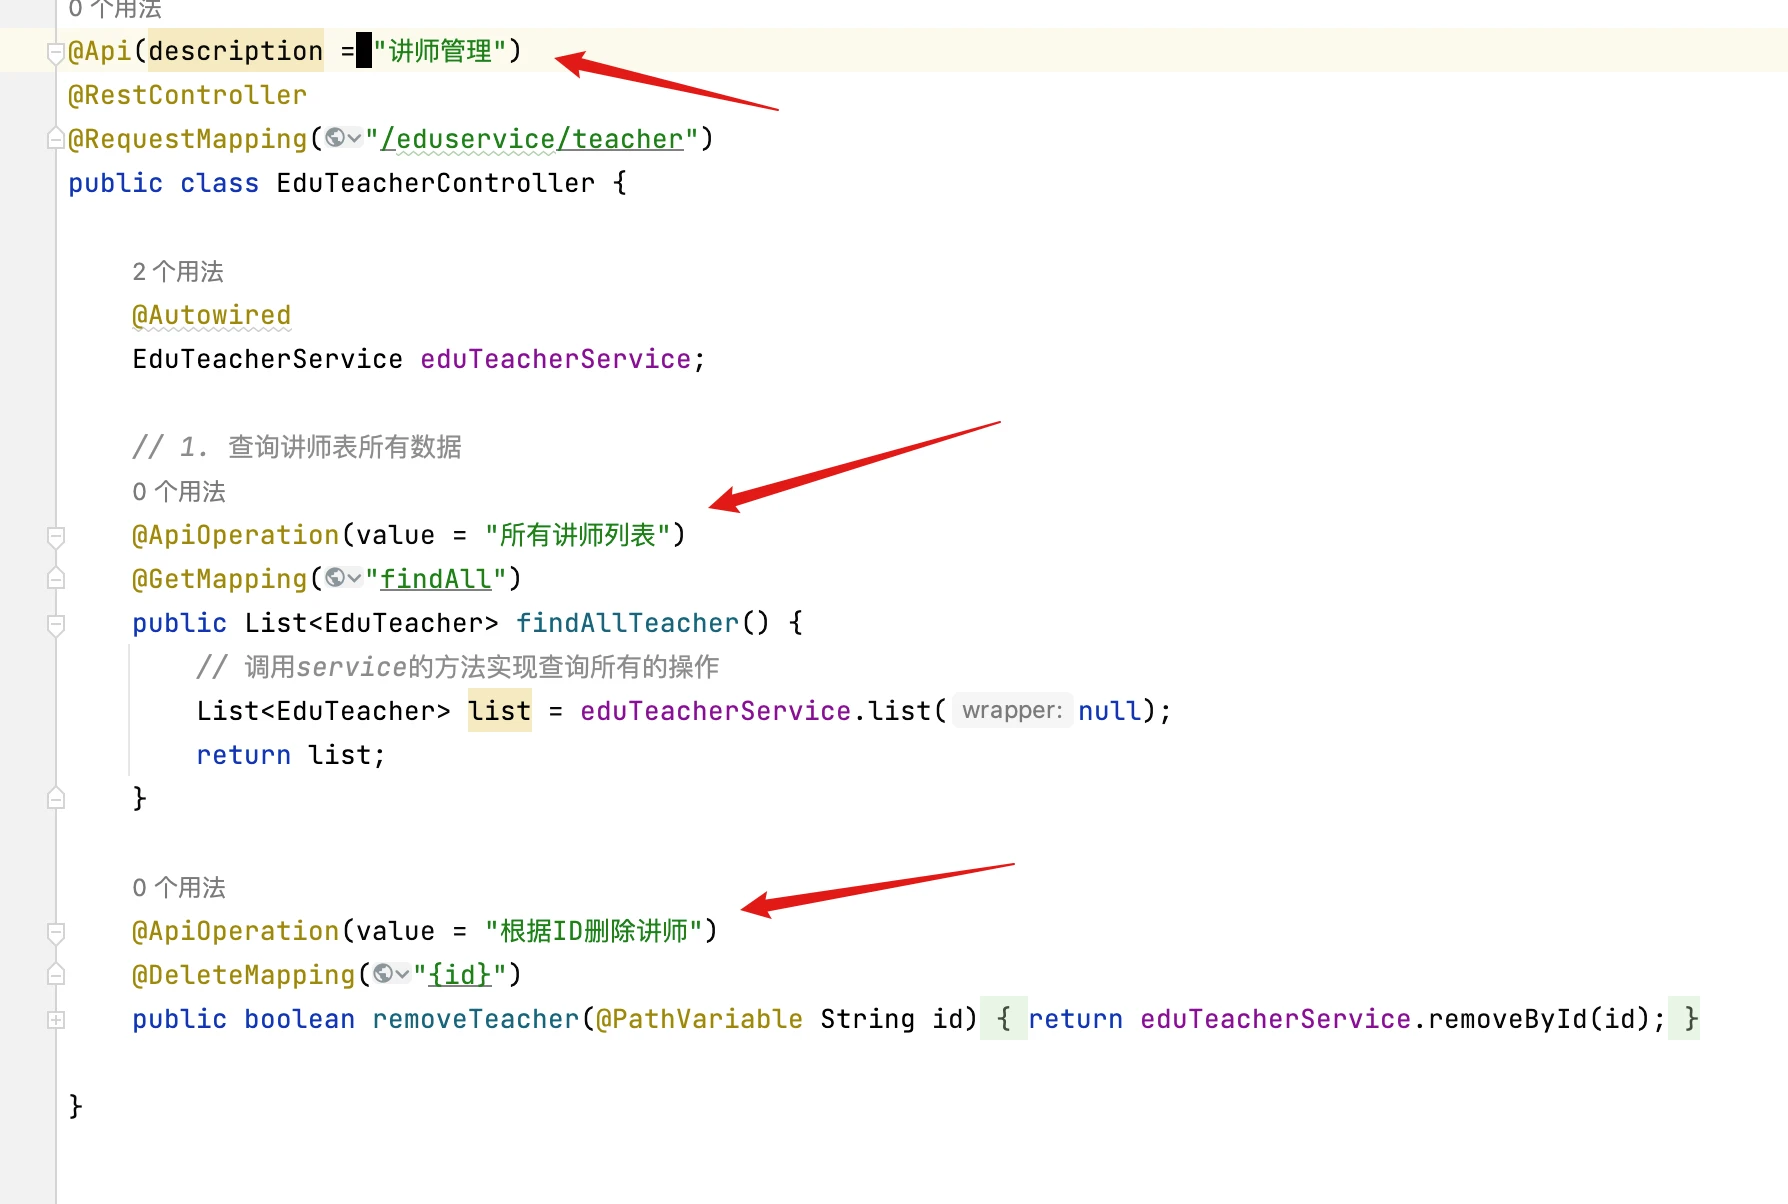The width and height of the screenshot is (1788, 1204).
Task: Click the {id} mapping path
Action: pos(460,975)
